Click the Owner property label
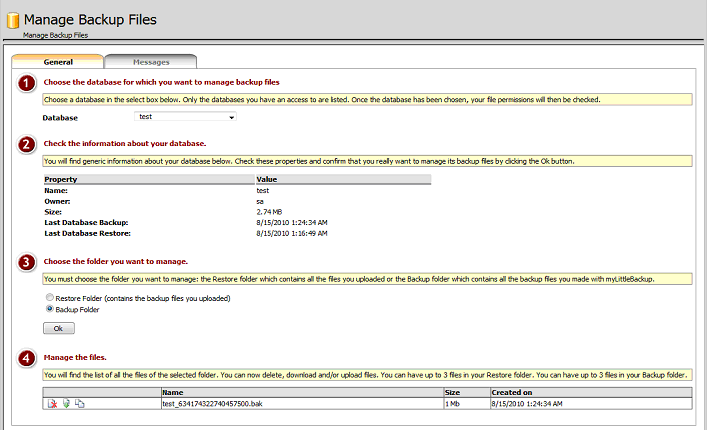The height and width of the screenshot is (430, 707). click(57, 201)
